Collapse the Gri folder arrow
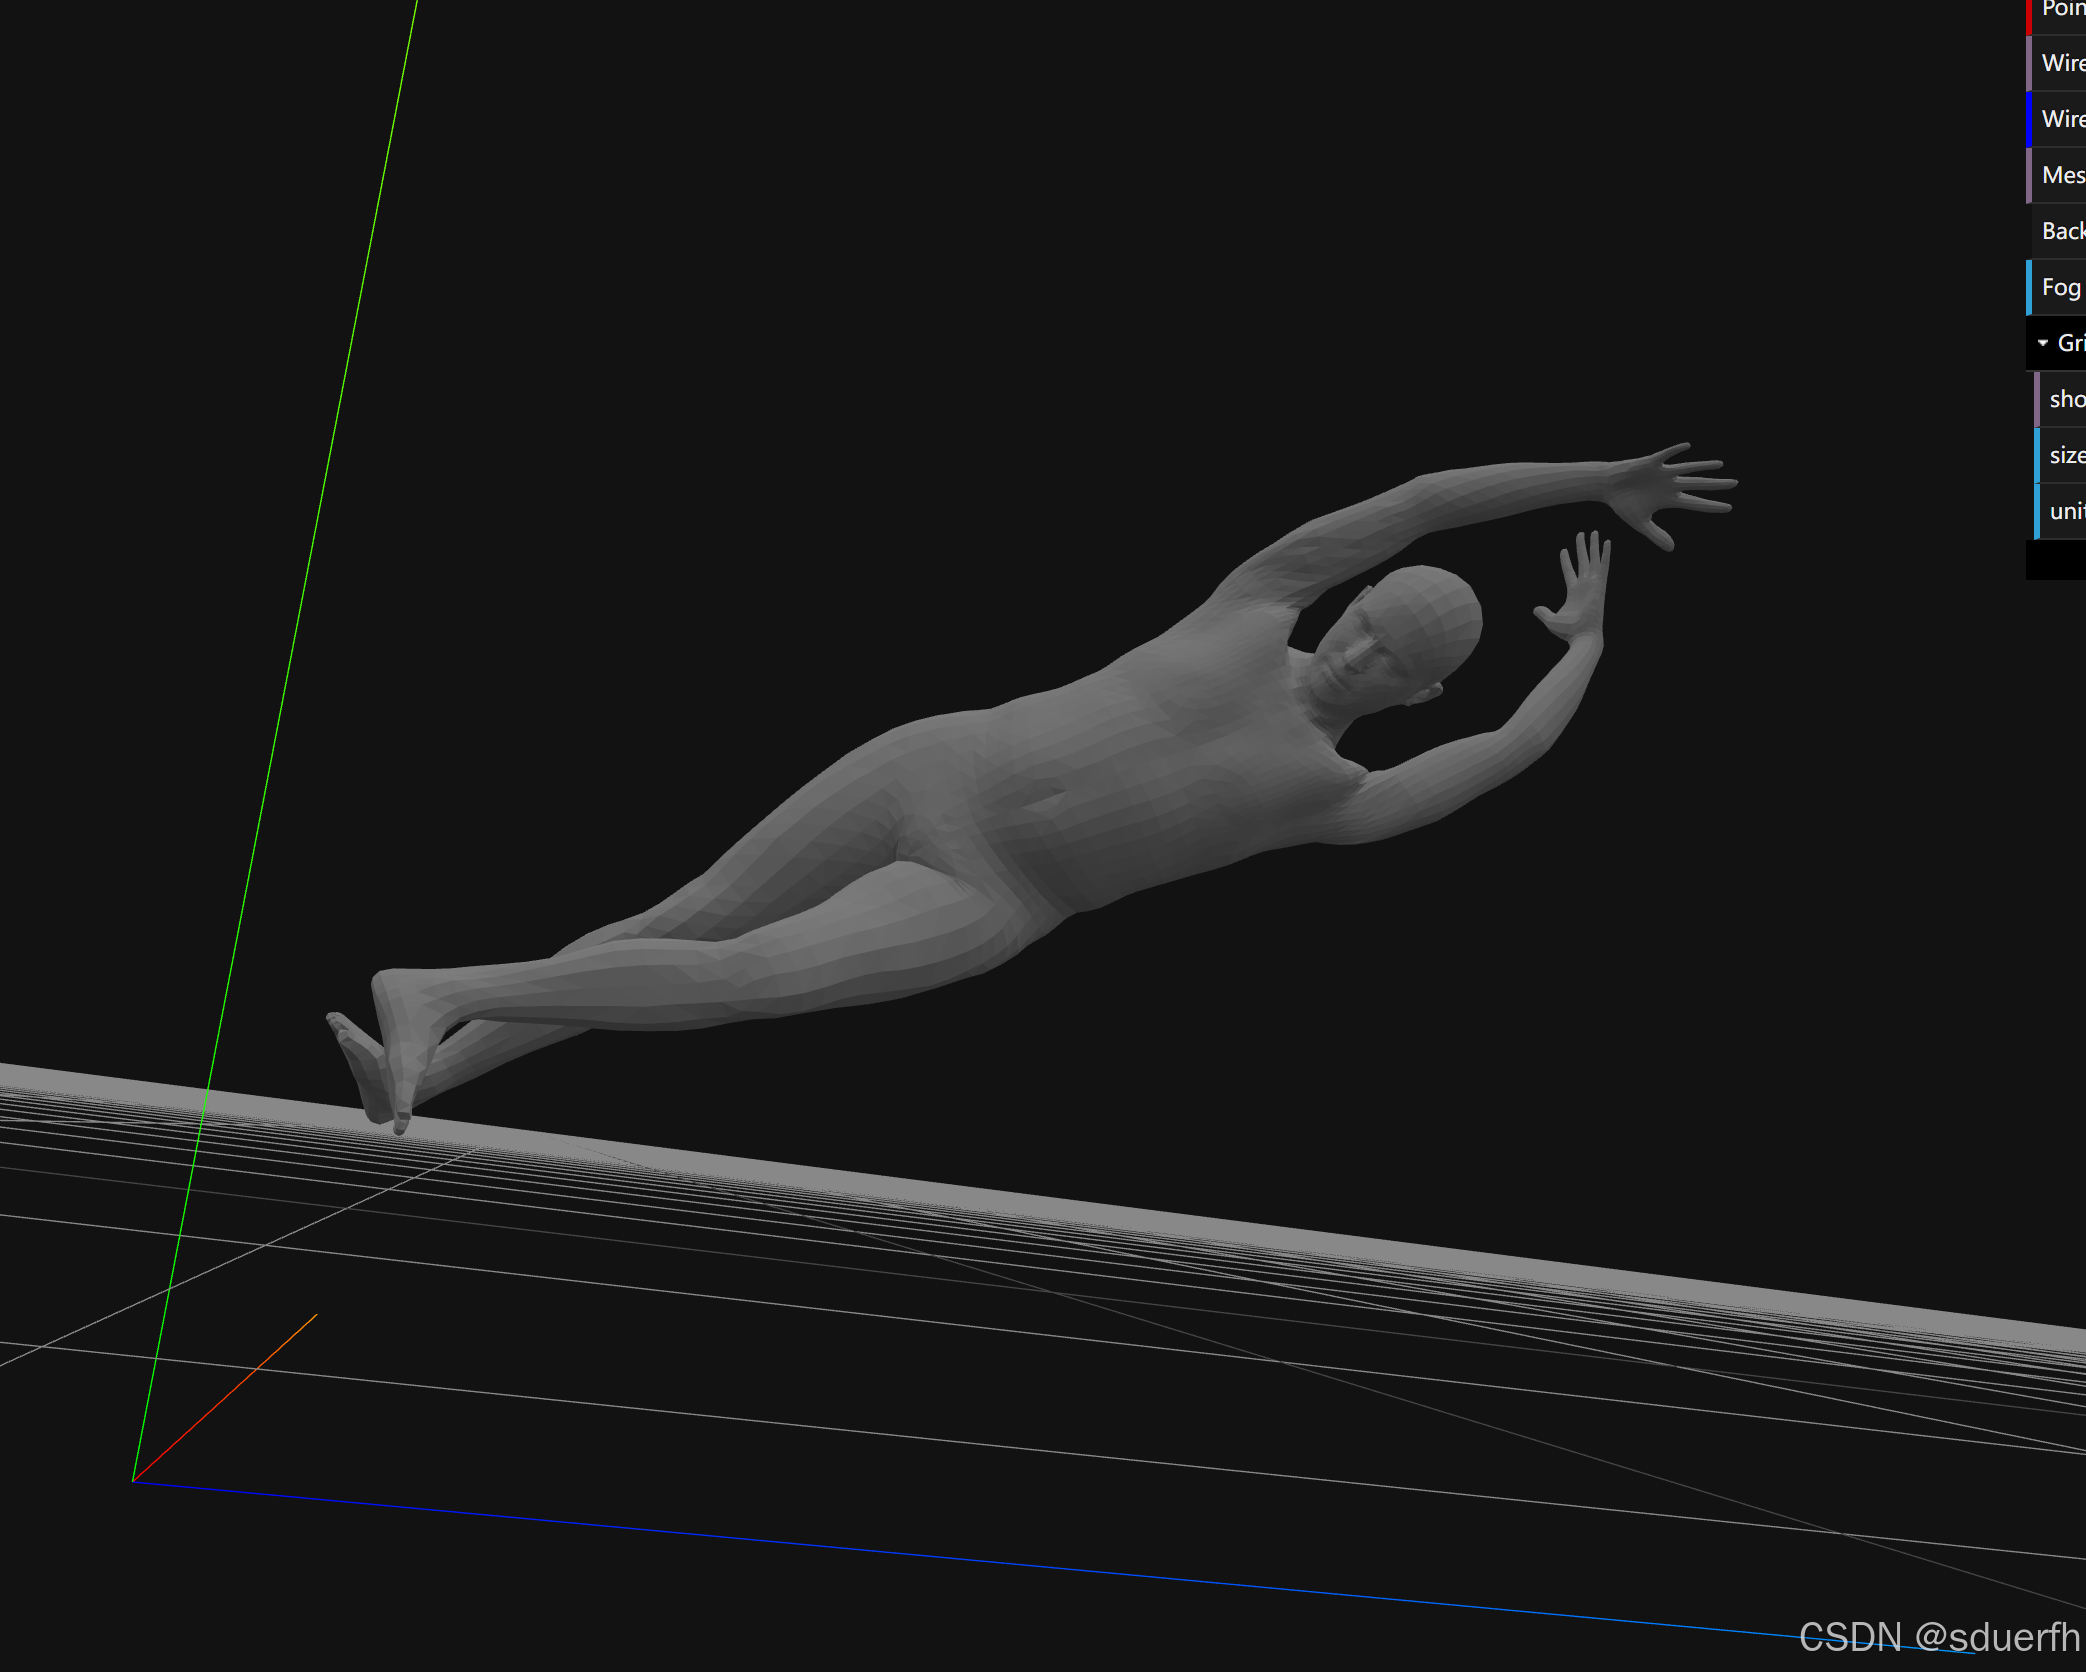 pyautogui.click(x=2042, y=343)
